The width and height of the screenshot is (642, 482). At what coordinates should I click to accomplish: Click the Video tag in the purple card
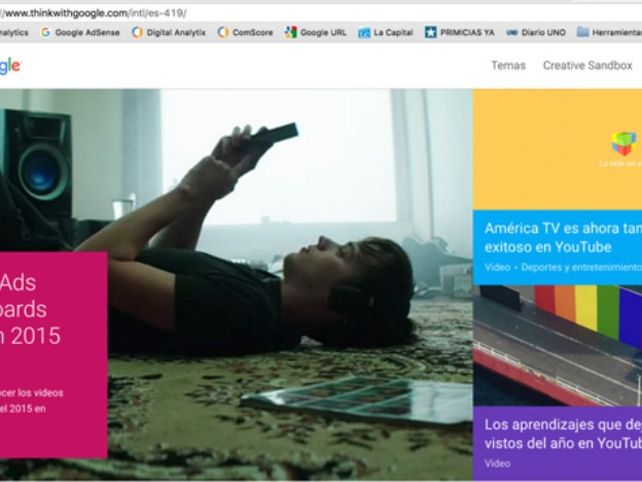(x=497, y=464)
